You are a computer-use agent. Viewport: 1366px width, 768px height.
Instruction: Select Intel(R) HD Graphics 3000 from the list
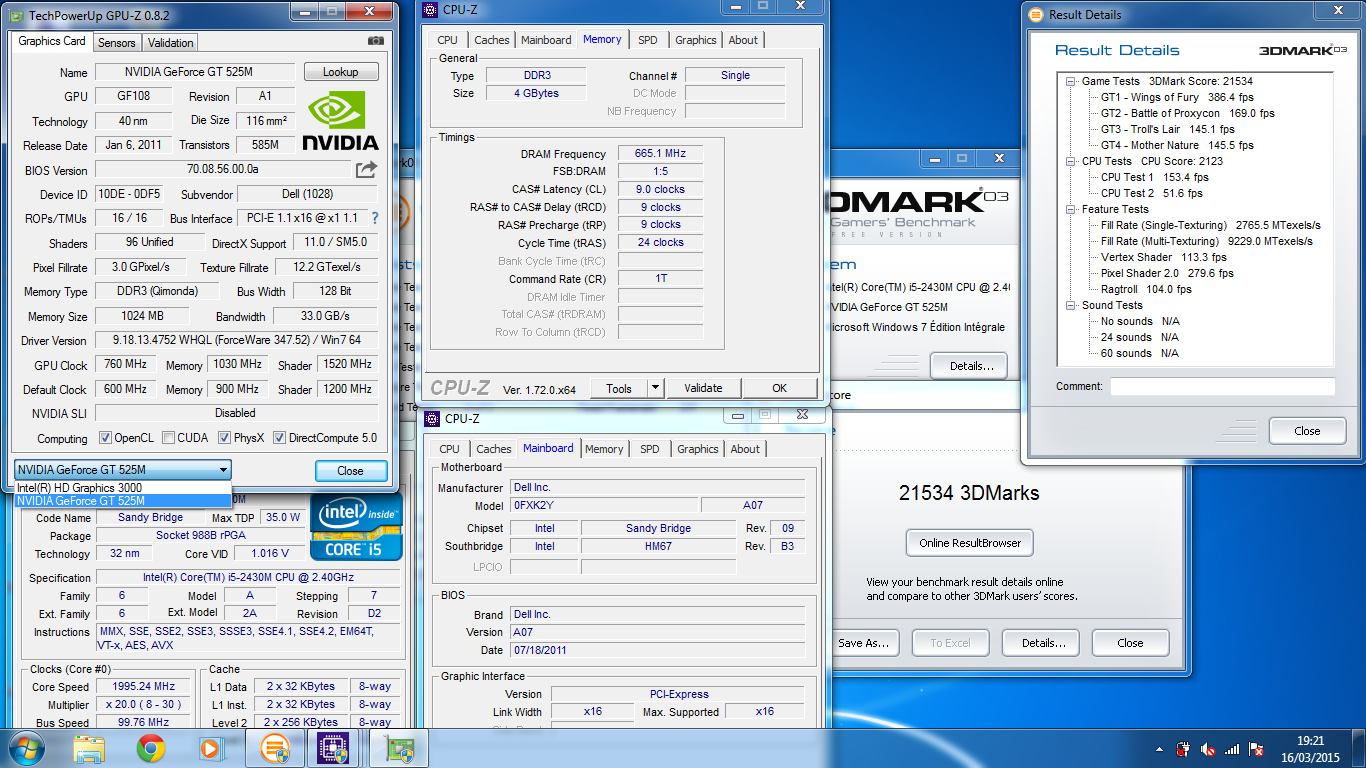[x=122, y=488]
